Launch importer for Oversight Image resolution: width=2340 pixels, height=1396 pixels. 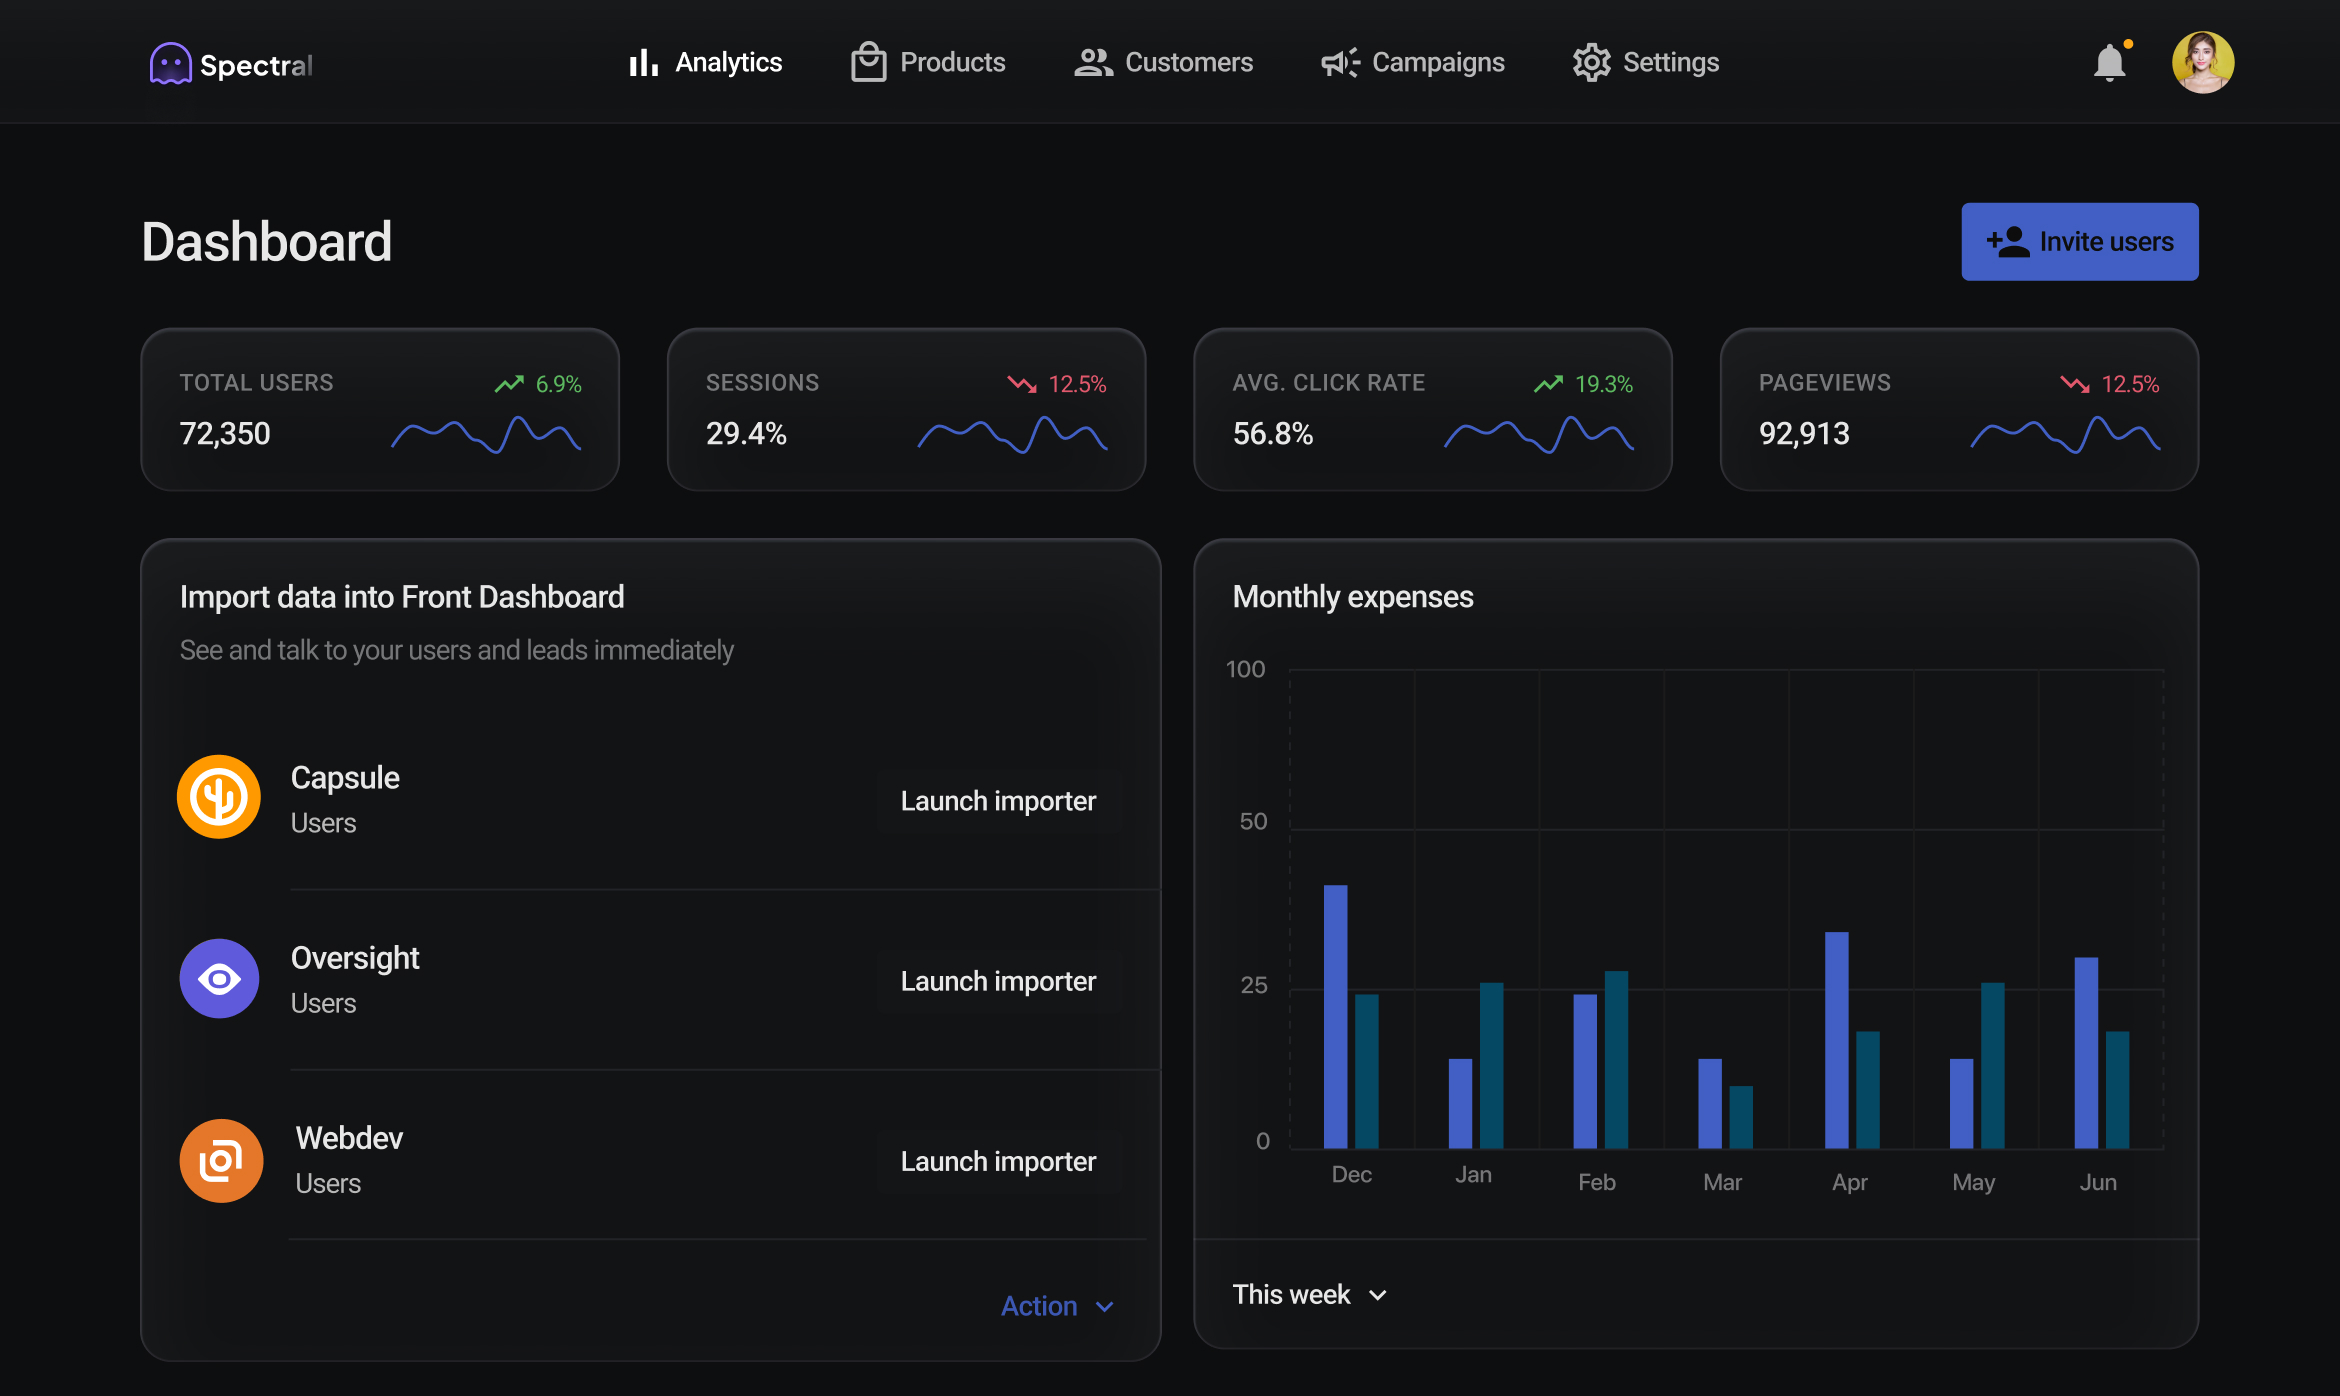click(998, 981)
